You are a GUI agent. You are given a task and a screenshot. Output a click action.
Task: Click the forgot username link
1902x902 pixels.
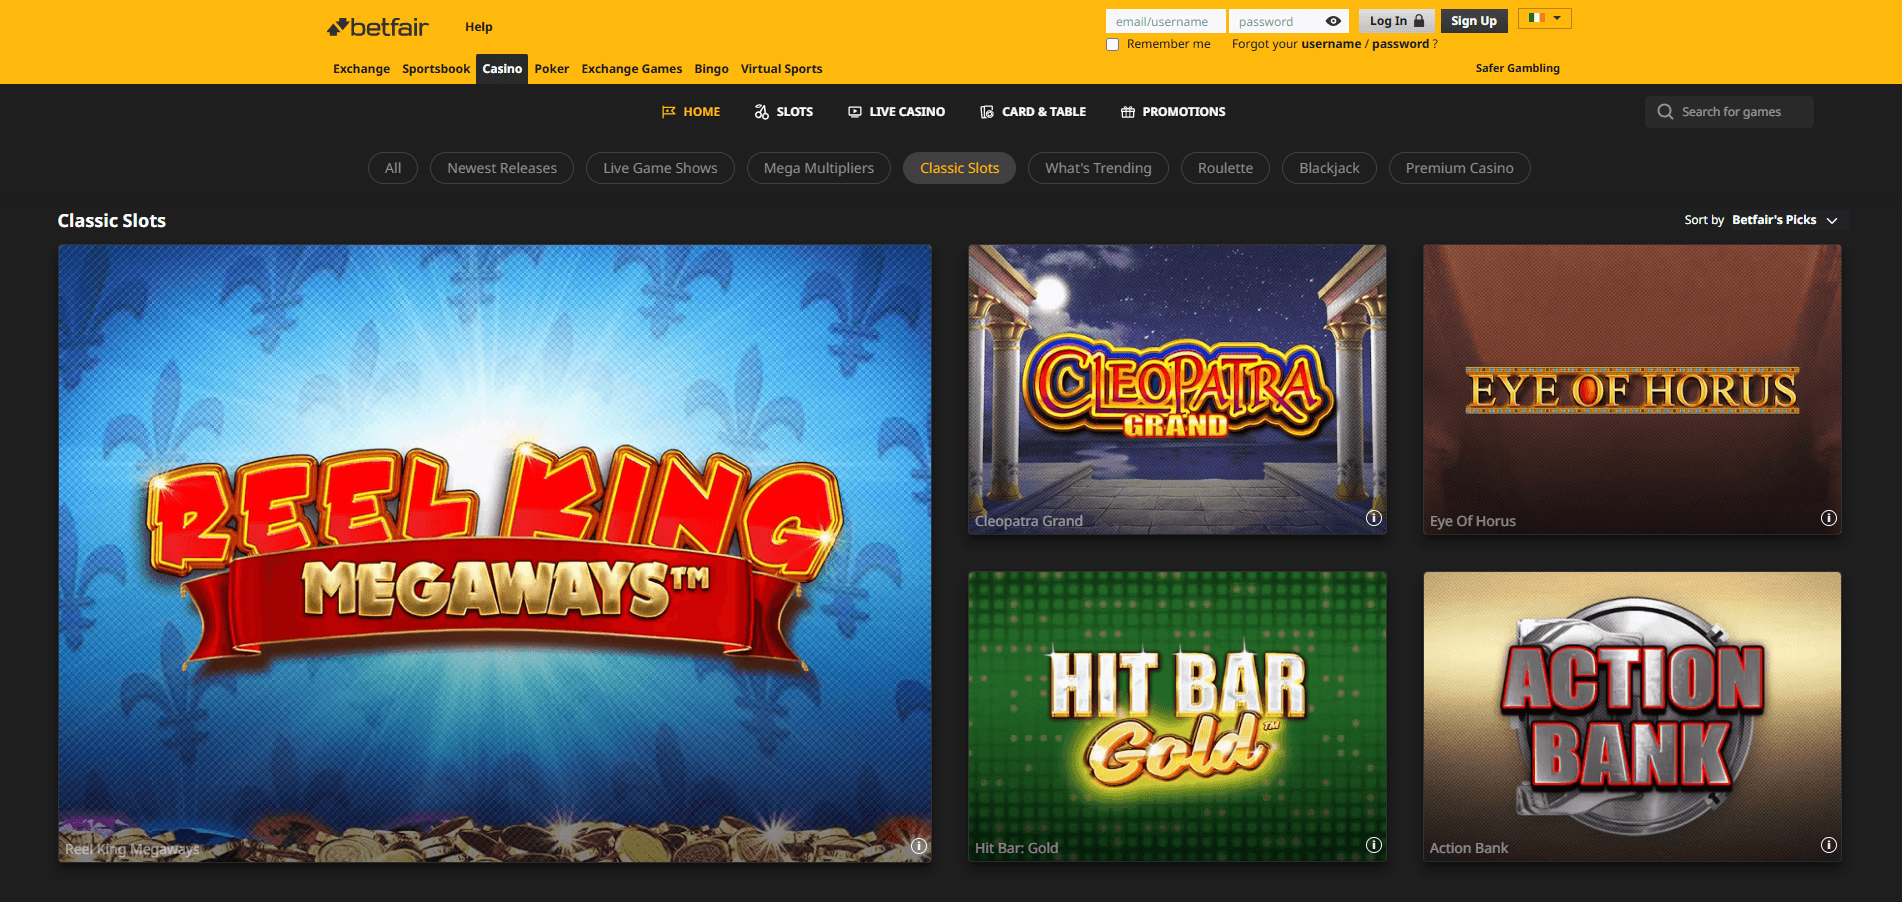click(1331, 44)
